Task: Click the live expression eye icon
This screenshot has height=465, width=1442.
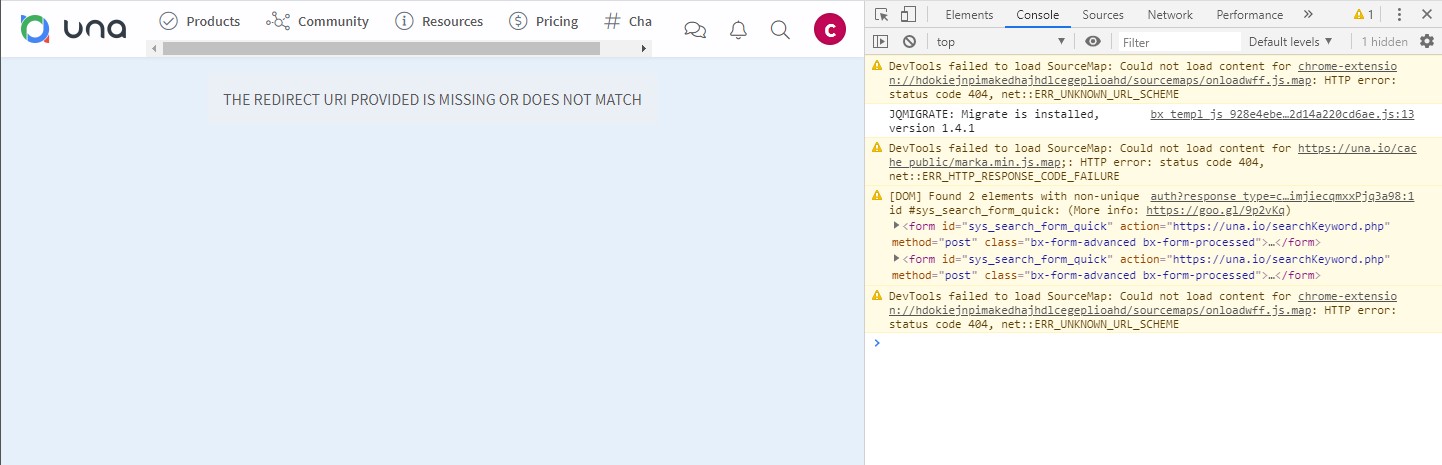Action: point(1093,42)
